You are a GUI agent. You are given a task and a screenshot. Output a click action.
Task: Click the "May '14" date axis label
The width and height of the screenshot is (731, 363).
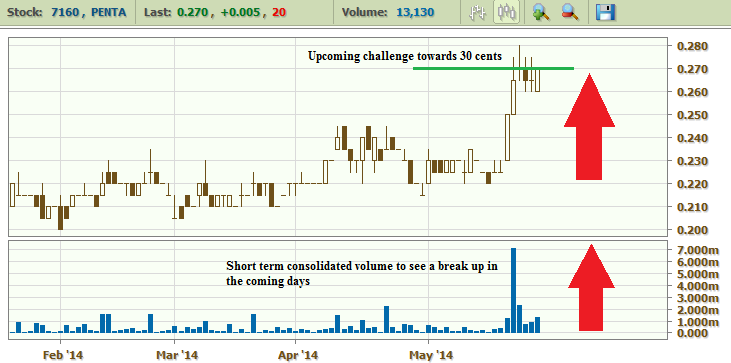click(x=432, y=355)
